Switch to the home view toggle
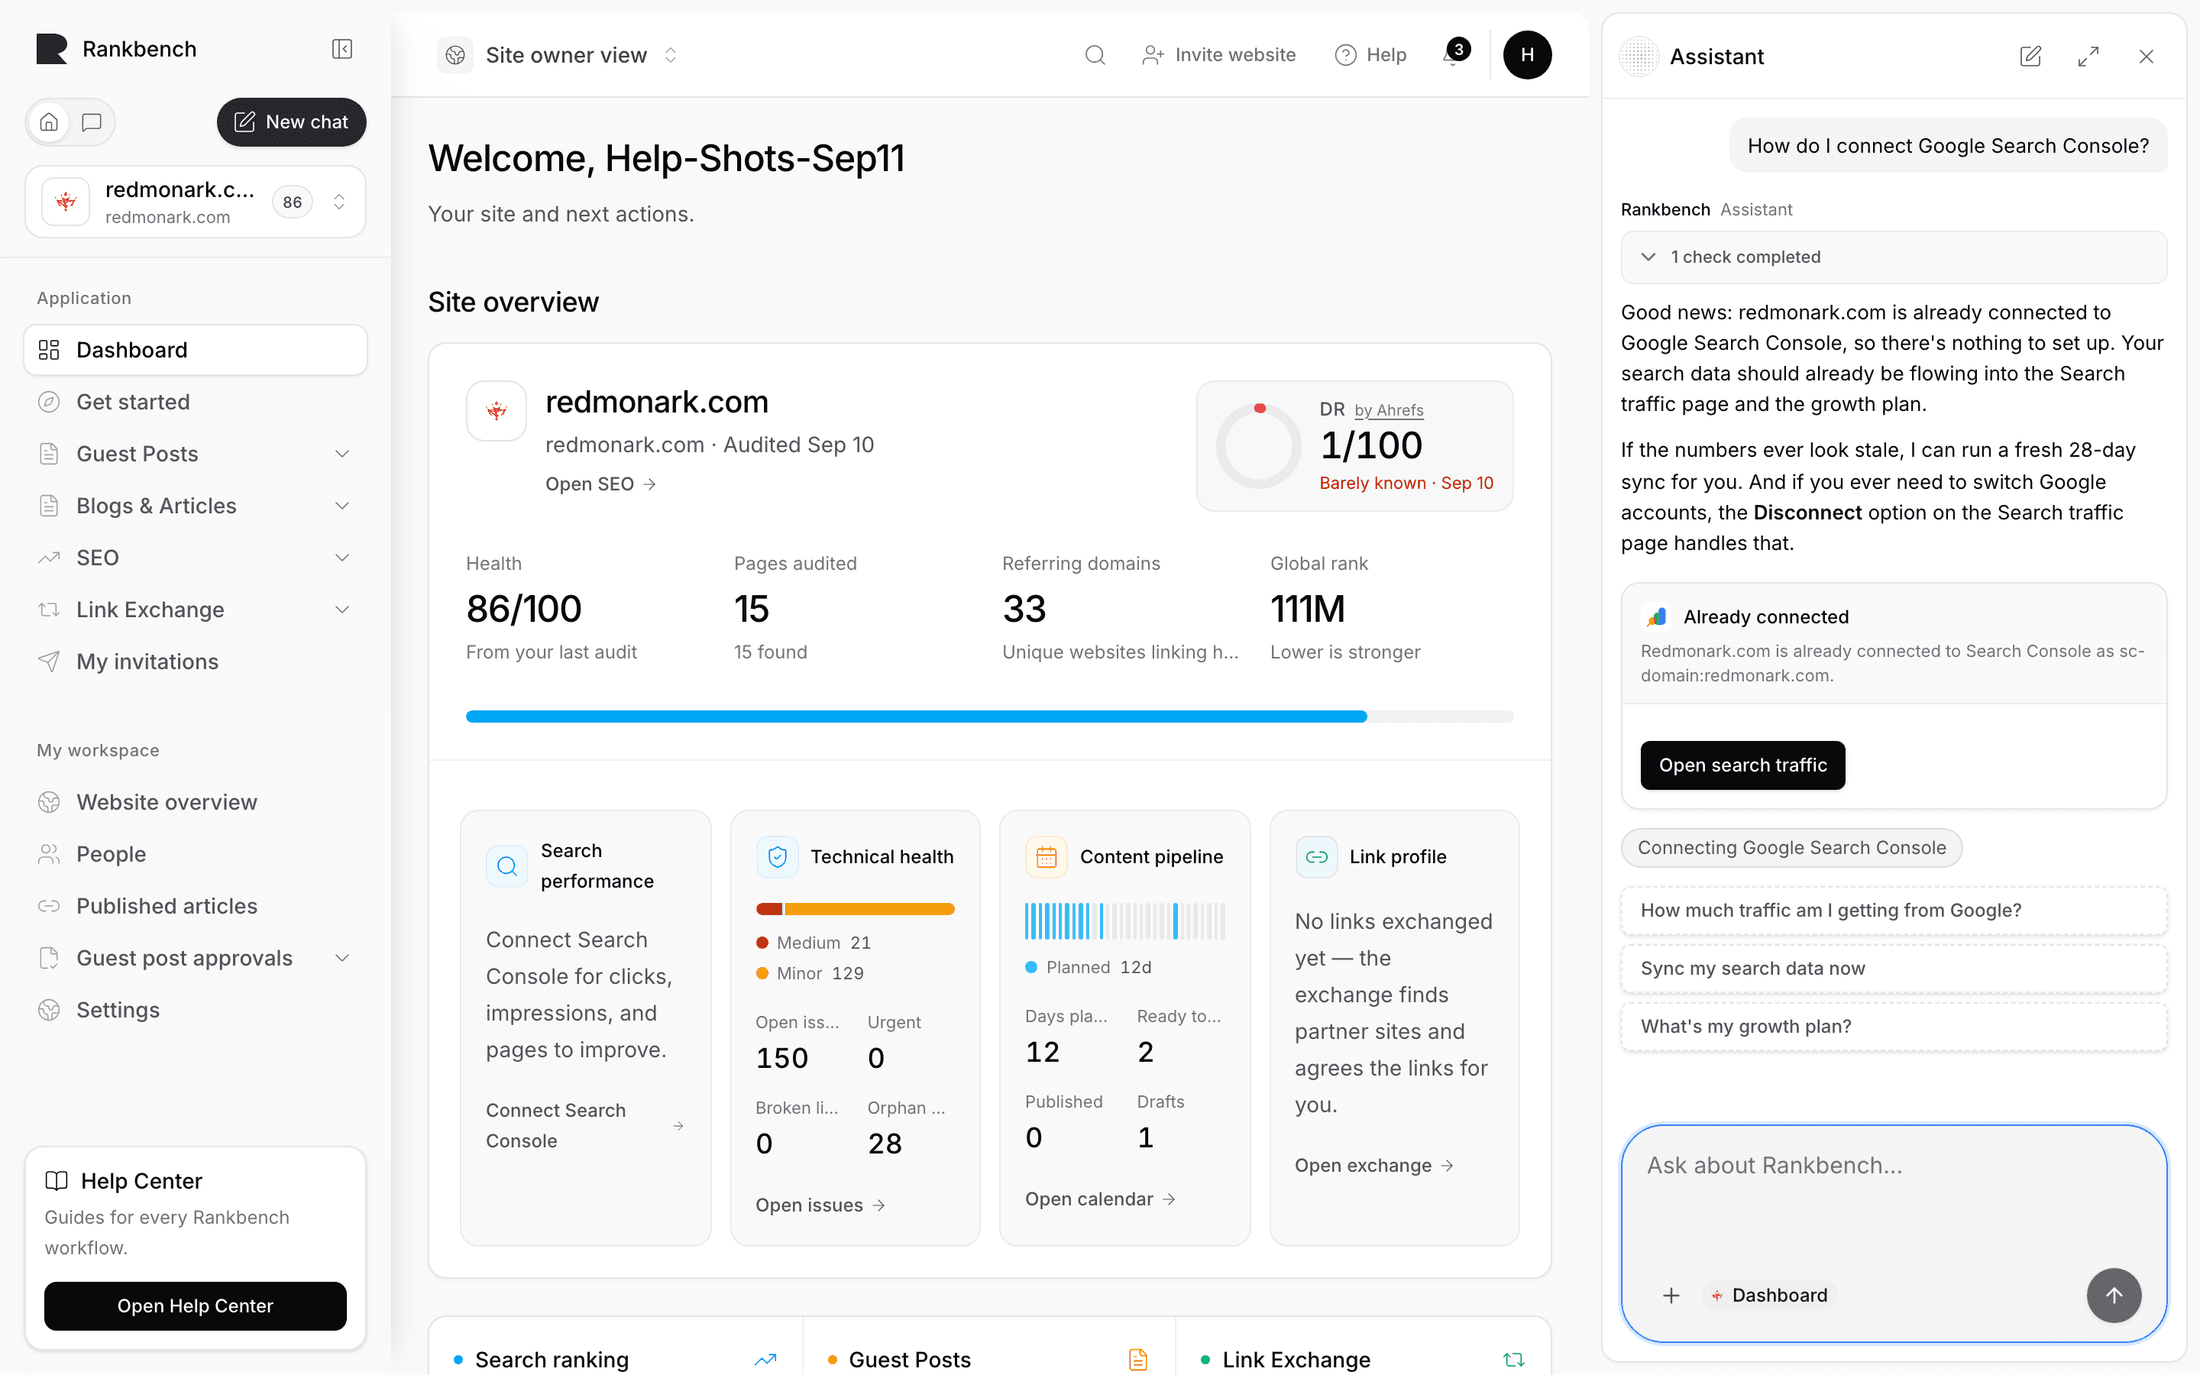 [49, 122]
